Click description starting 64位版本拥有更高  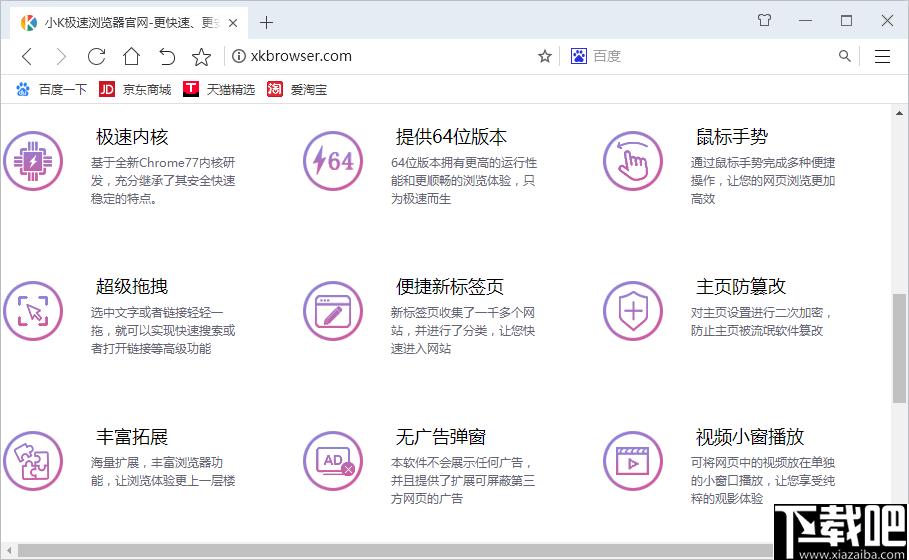464,180
